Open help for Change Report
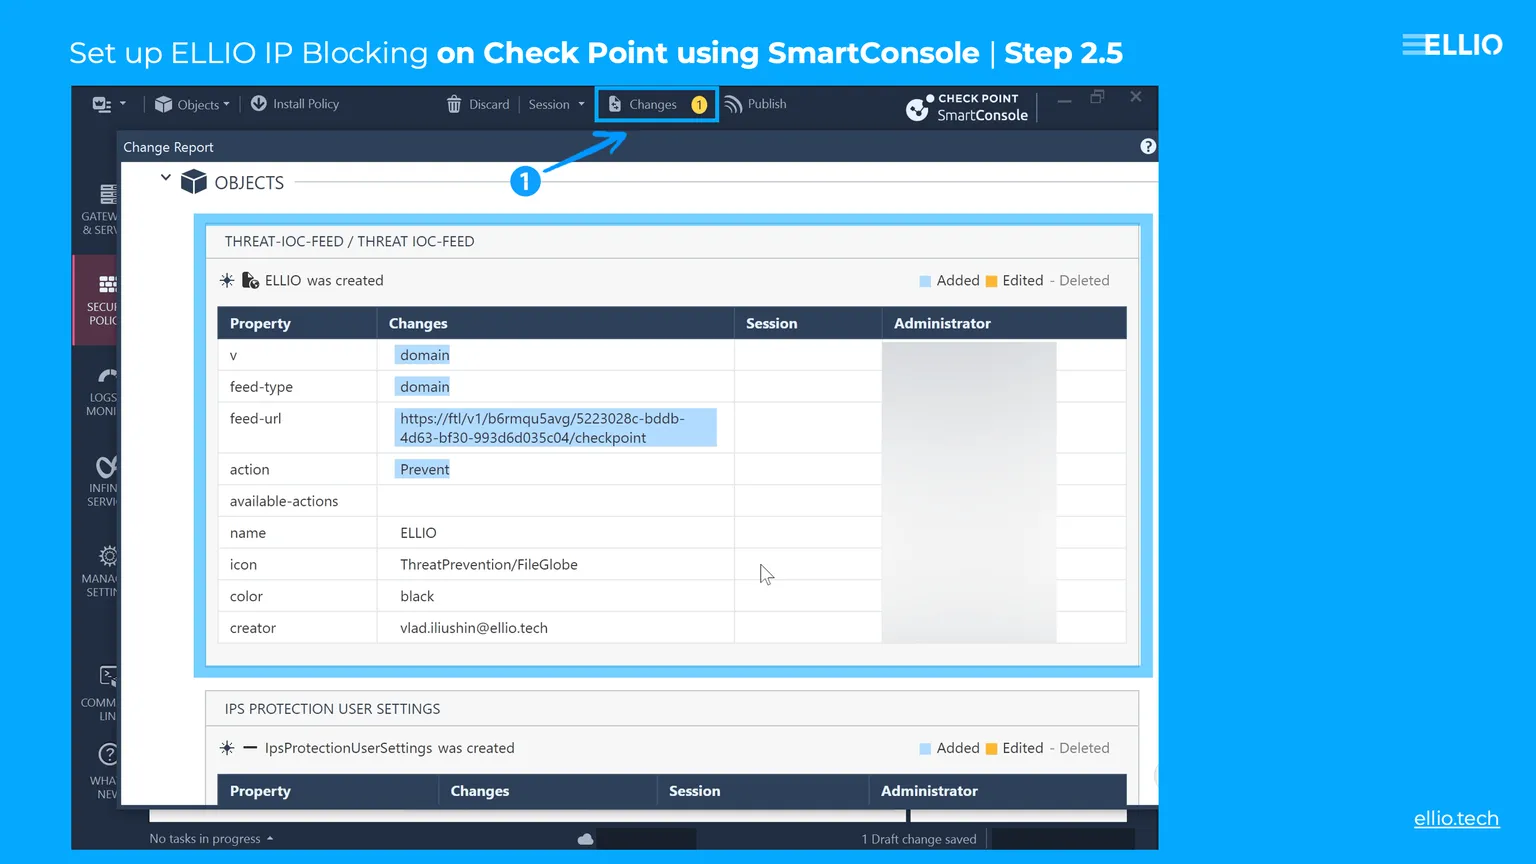Viewport: 1536px width, 864px height. [1148, 147]
